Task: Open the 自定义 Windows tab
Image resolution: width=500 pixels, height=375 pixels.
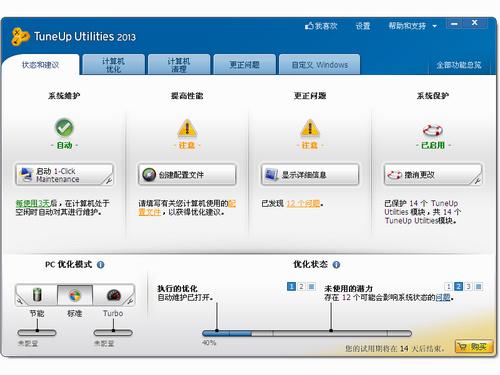Action: (x=320, y=65)
